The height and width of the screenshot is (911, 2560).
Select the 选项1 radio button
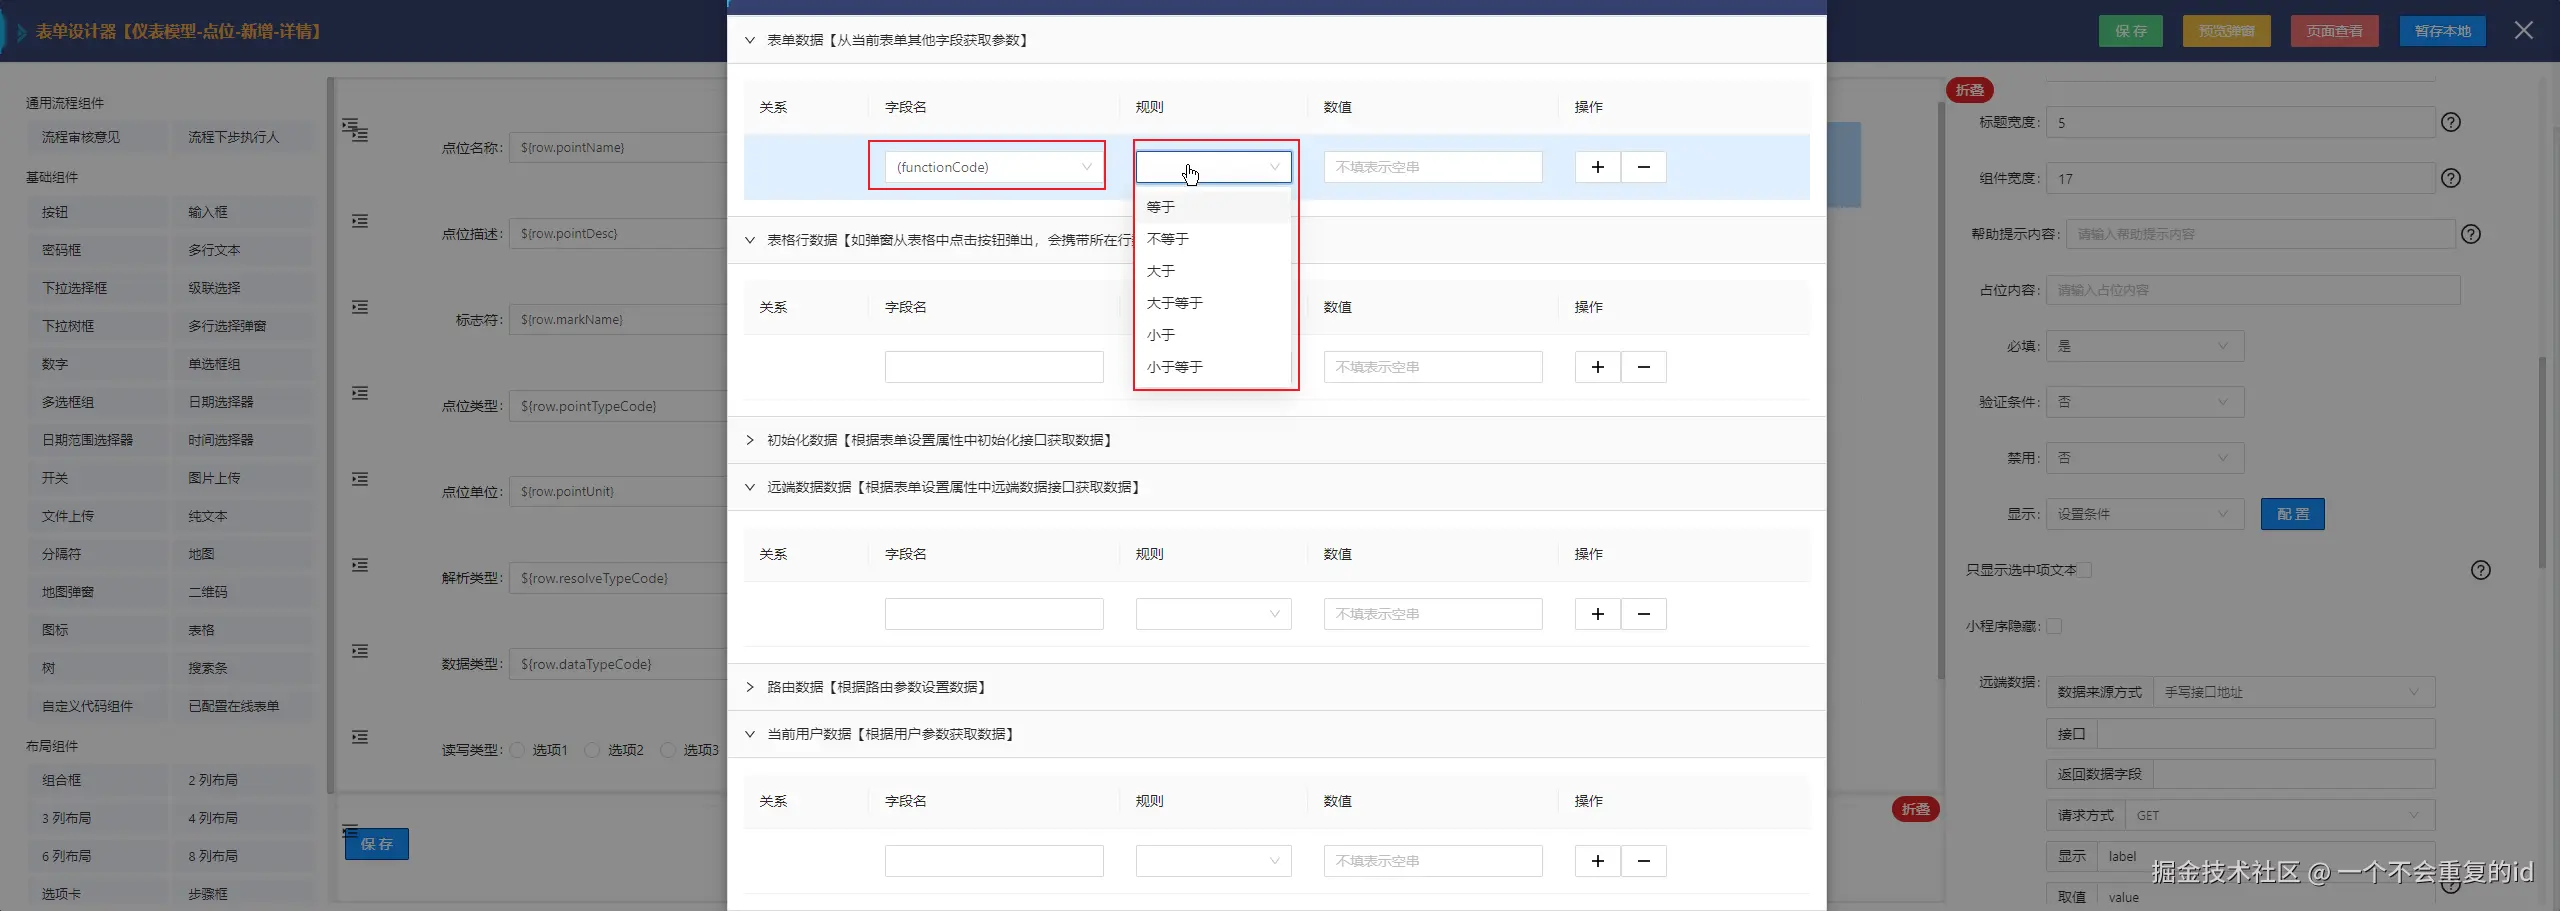coord(517,750)
